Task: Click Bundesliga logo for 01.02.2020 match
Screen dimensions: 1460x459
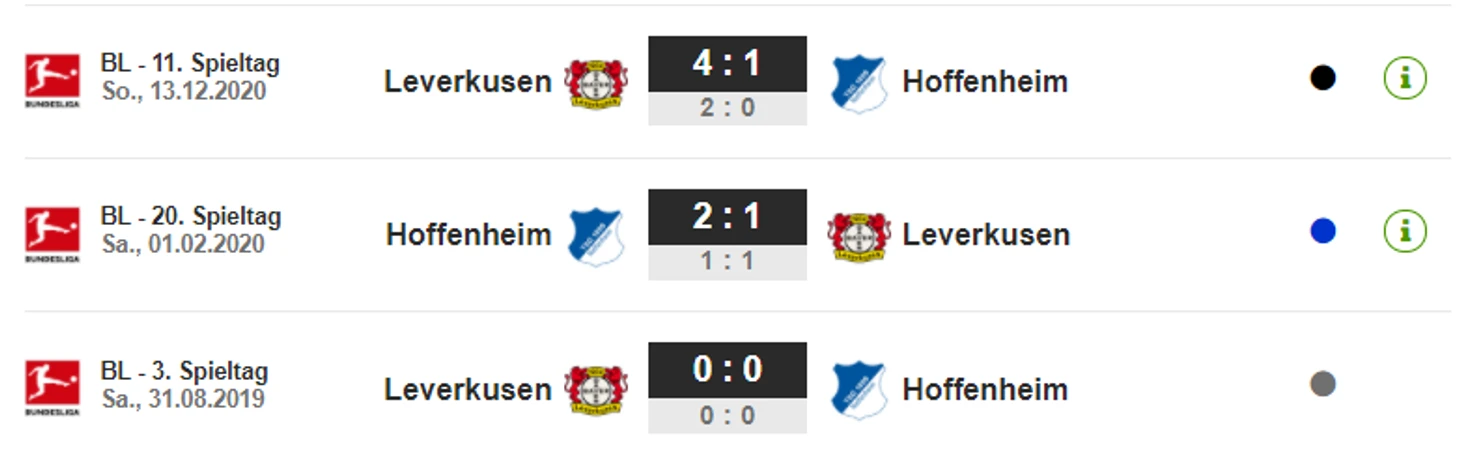Action: tap(52, 234)
